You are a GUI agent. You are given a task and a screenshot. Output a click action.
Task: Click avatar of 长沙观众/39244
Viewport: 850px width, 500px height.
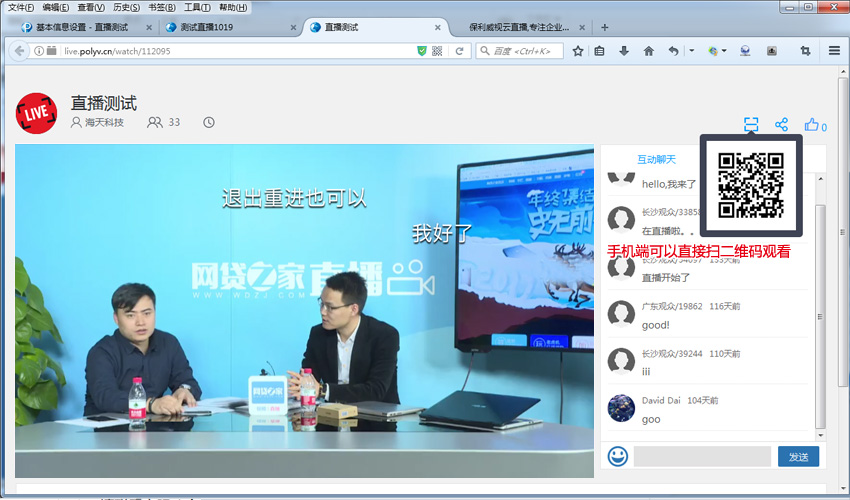click(621, 361)
